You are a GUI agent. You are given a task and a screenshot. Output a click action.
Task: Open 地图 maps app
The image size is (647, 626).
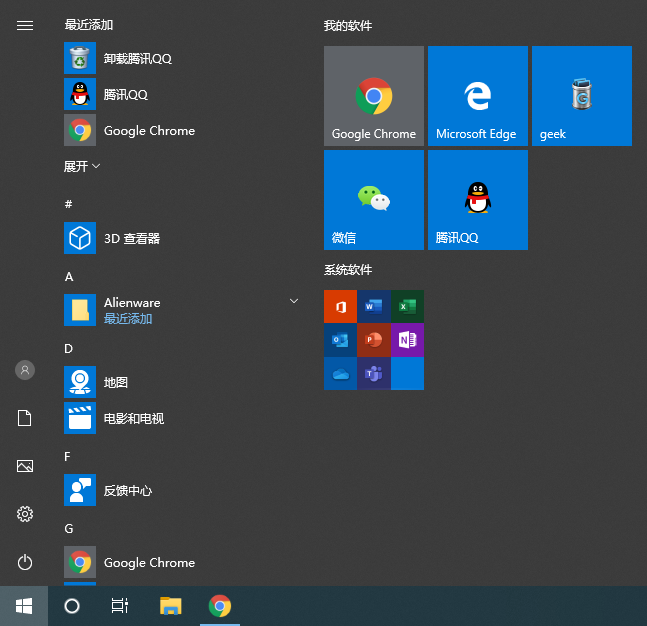pyautogui.click(x=182, y=382)
